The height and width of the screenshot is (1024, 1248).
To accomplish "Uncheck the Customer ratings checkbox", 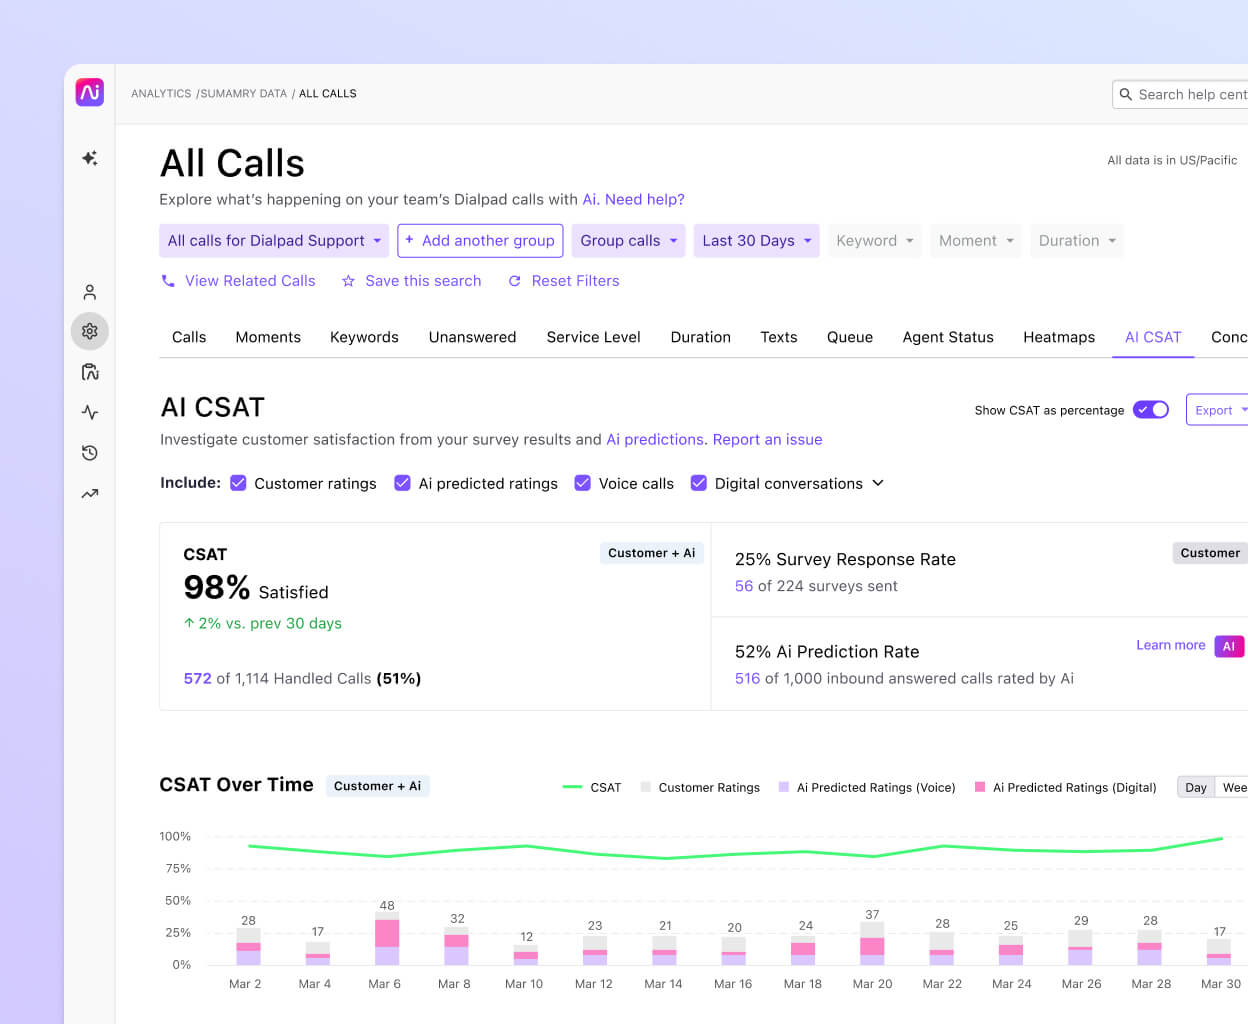I will point(238,482).
